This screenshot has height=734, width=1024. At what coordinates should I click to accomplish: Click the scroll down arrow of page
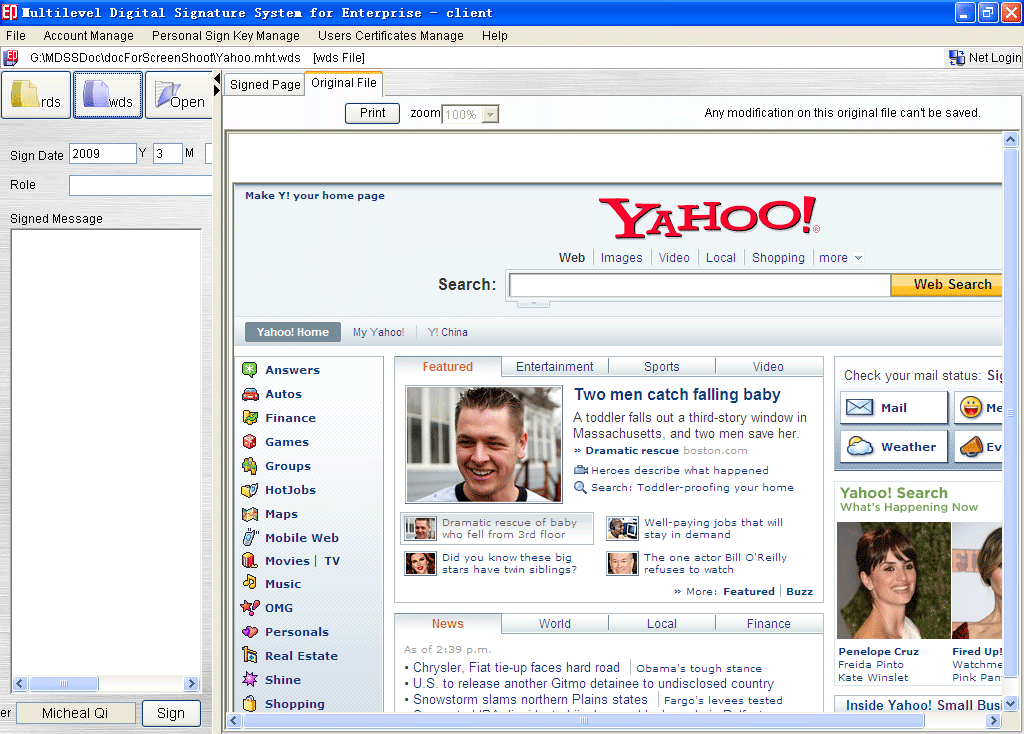[1010, 704]
